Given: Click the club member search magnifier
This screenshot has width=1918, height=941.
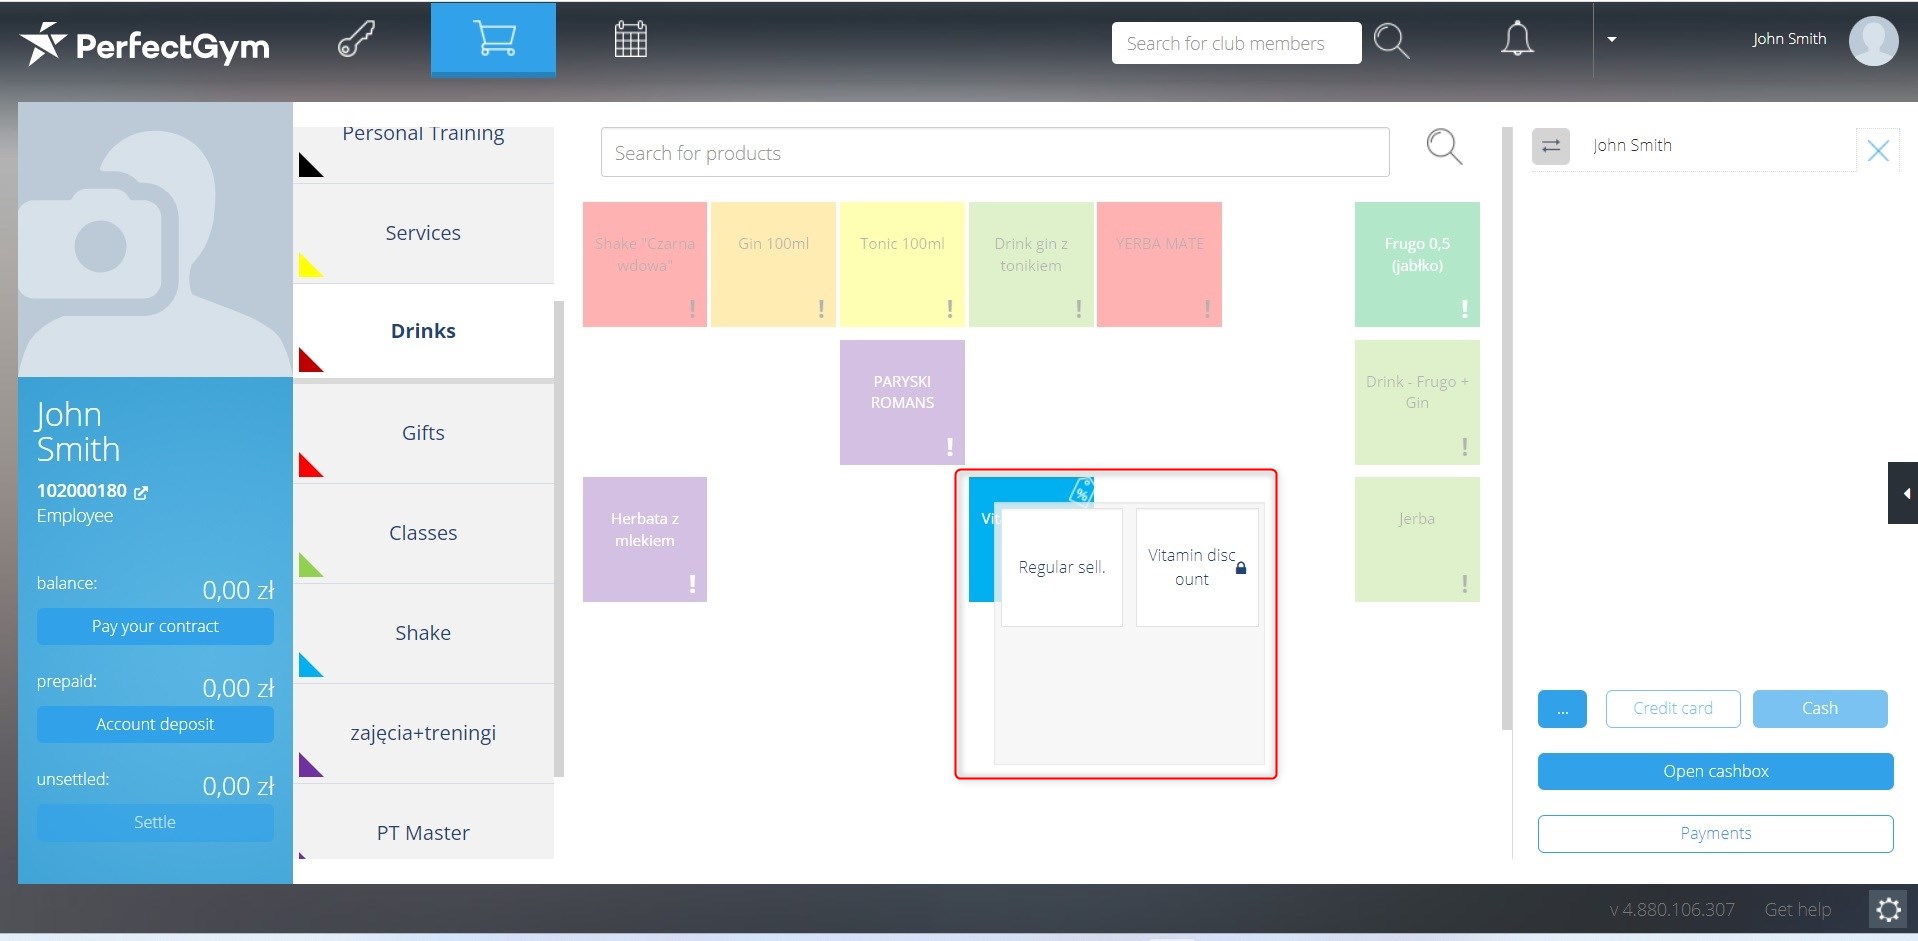Looking at the screenshot, I should 1390,41.
